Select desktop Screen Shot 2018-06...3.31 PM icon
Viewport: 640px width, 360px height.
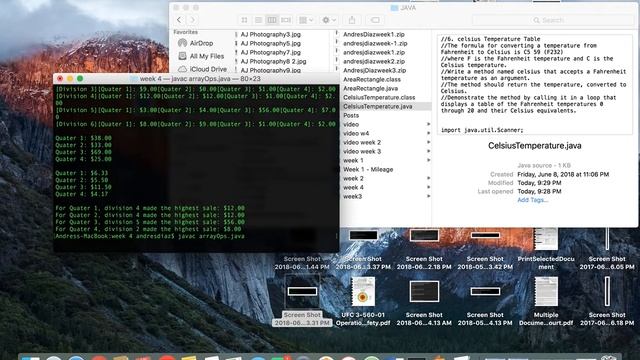click(302, 291)
